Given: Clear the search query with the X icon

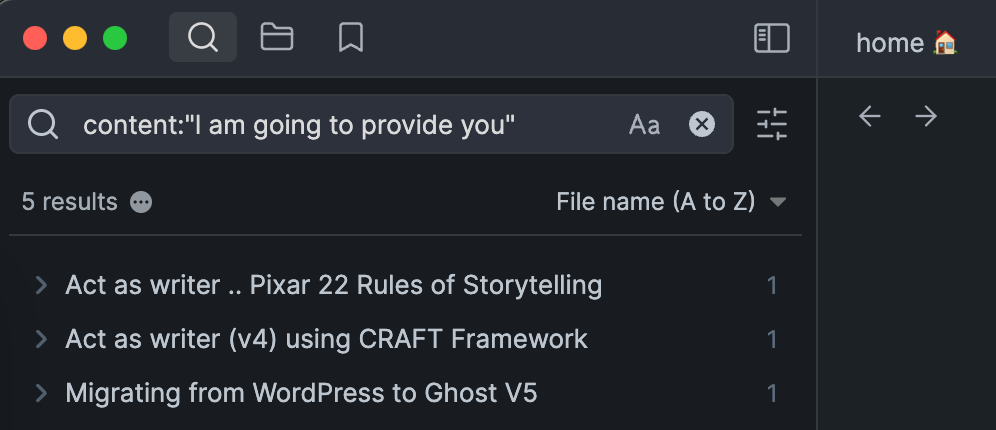Looking at the screenshot, I should coord(702,124).
